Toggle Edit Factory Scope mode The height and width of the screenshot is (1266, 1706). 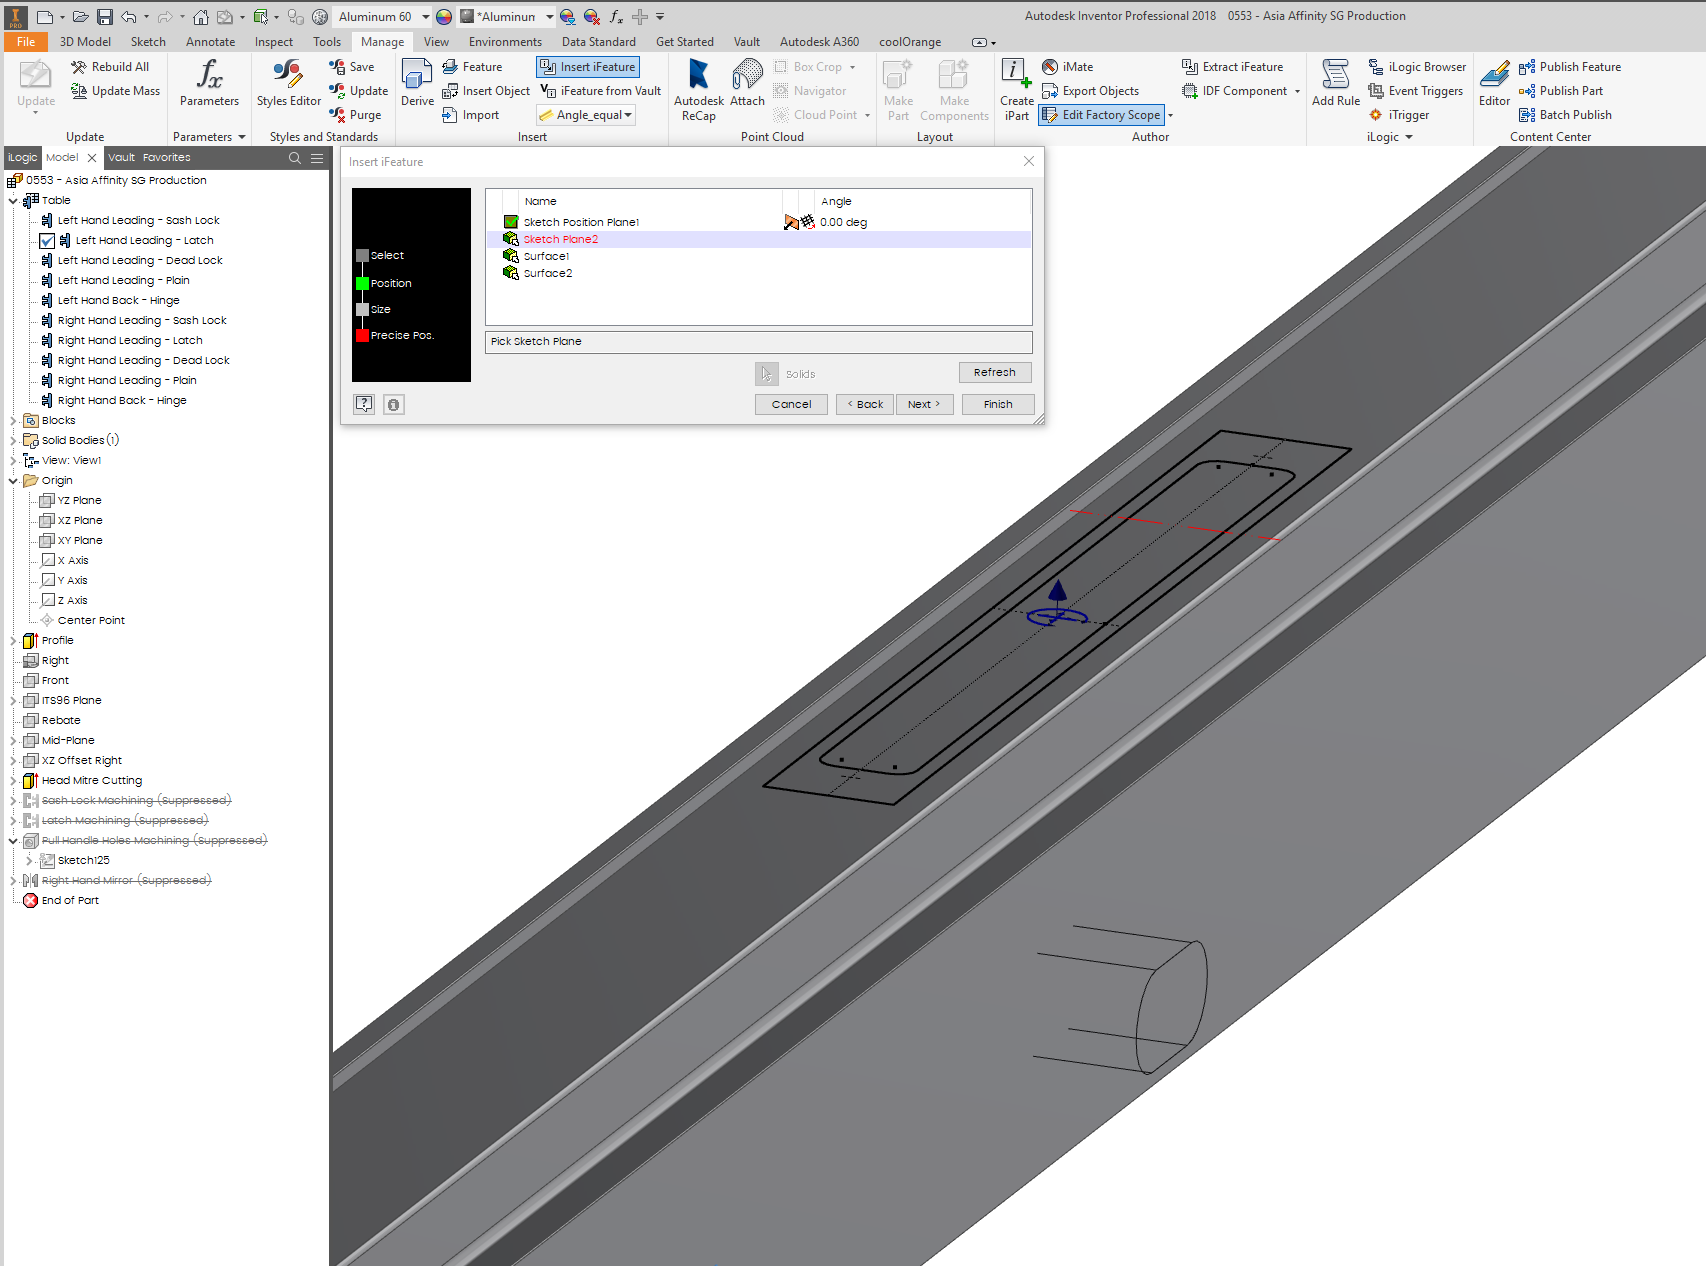click(x=1102, y=114)
